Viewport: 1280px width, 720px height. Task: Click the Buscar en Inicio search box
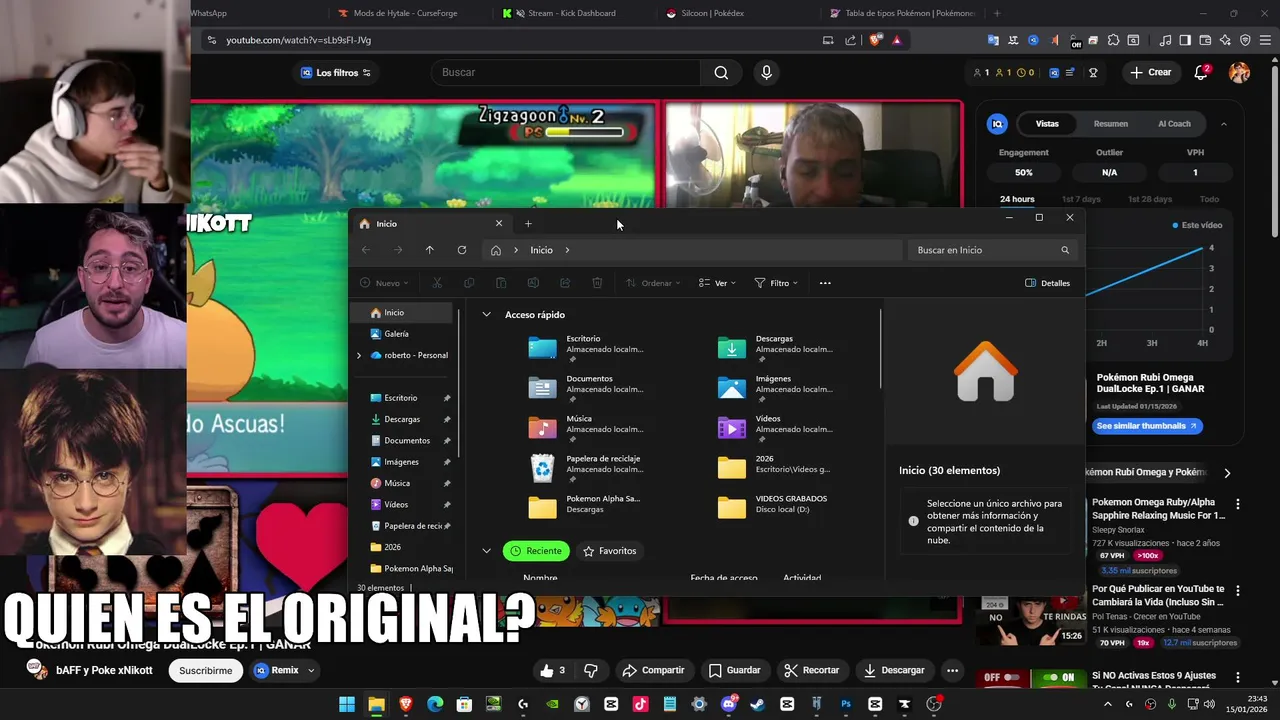point(993,250)
